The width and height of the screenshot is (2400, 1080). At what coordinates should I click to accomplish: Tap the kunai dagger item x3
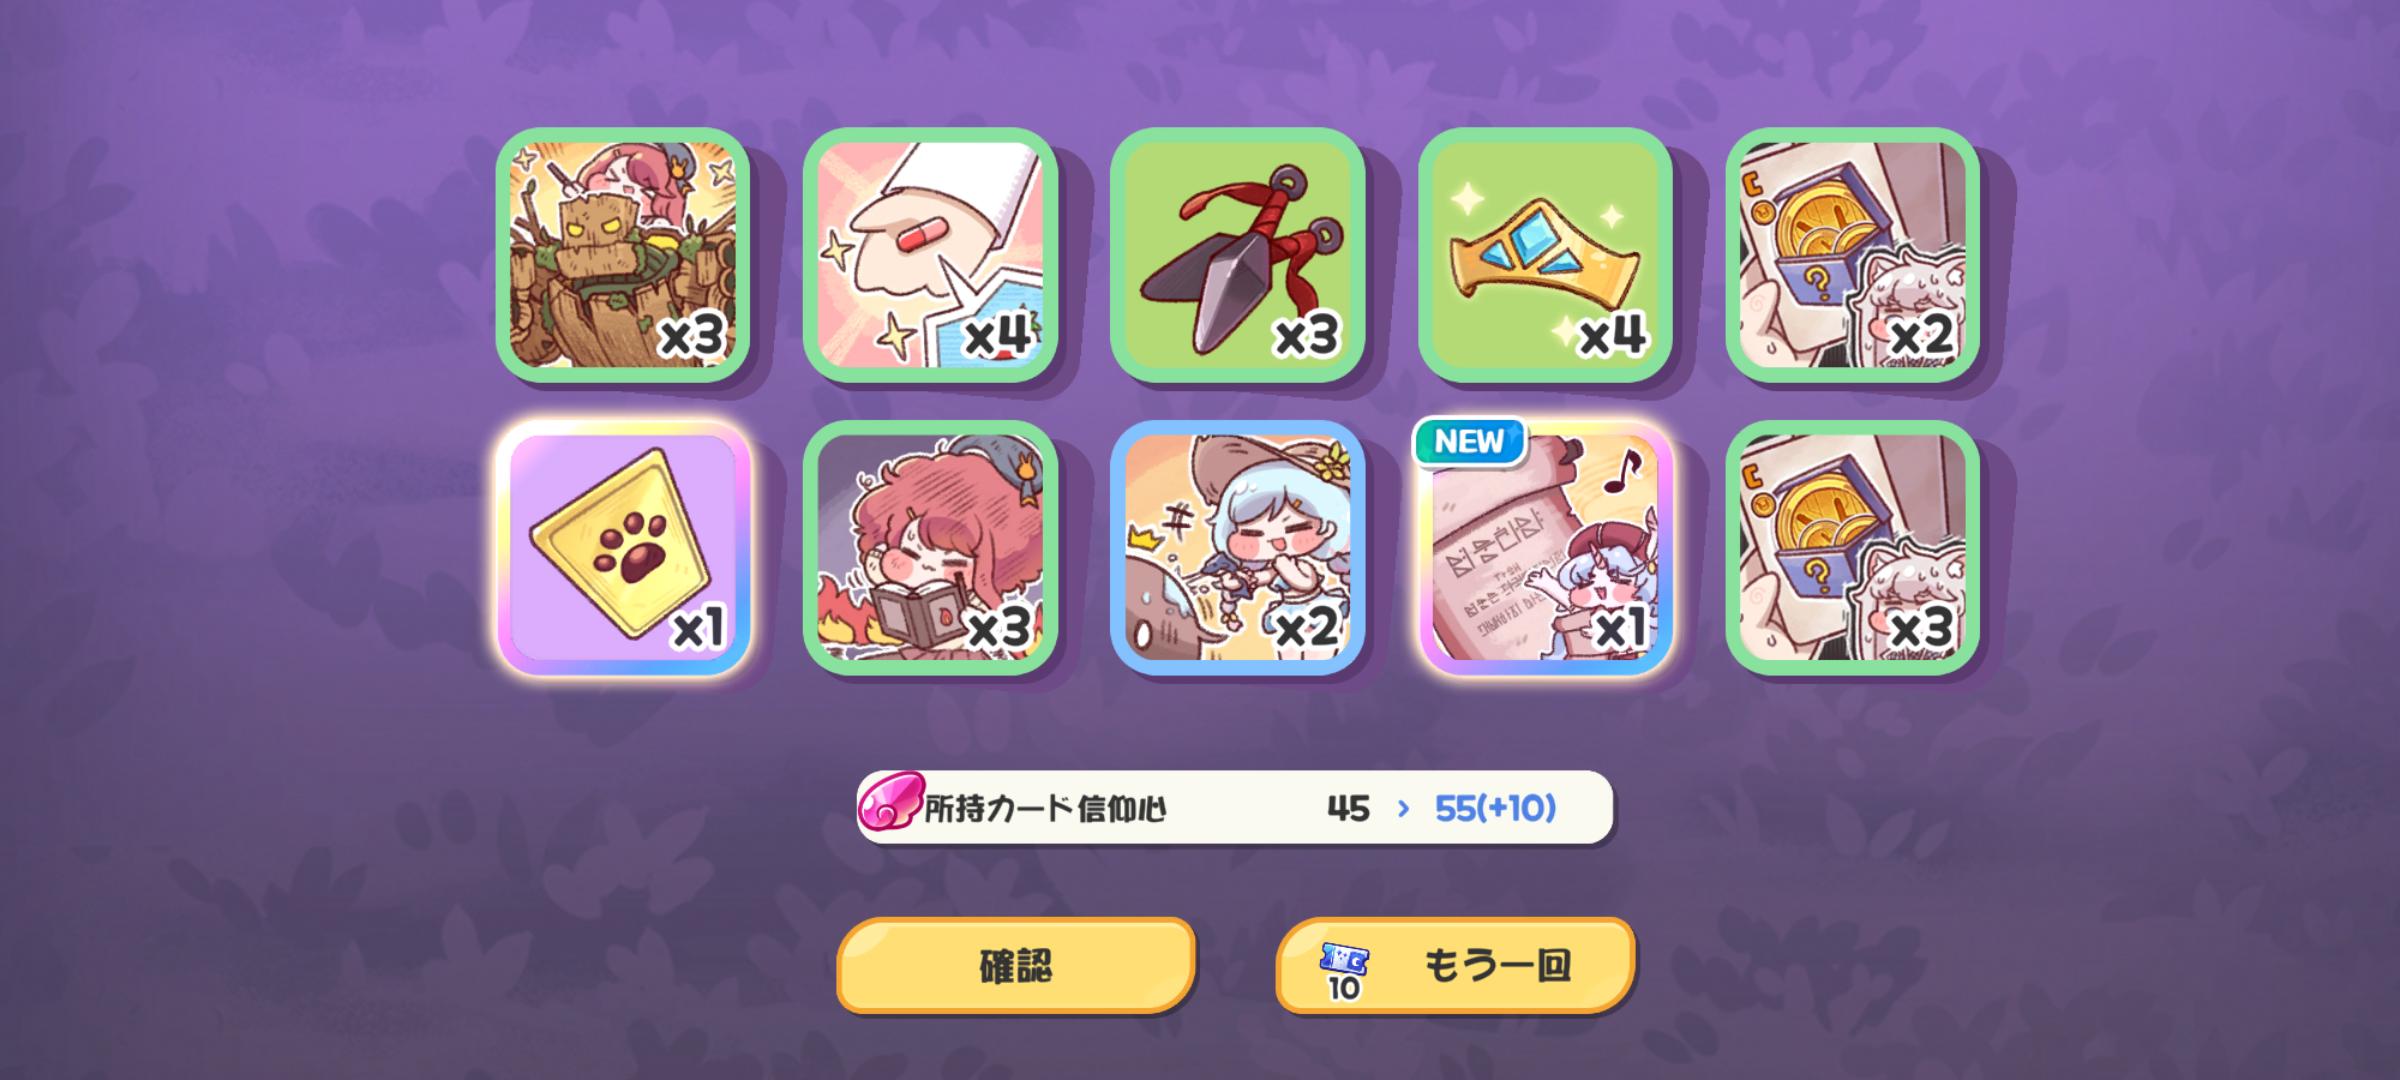[x=1238, y=255]
